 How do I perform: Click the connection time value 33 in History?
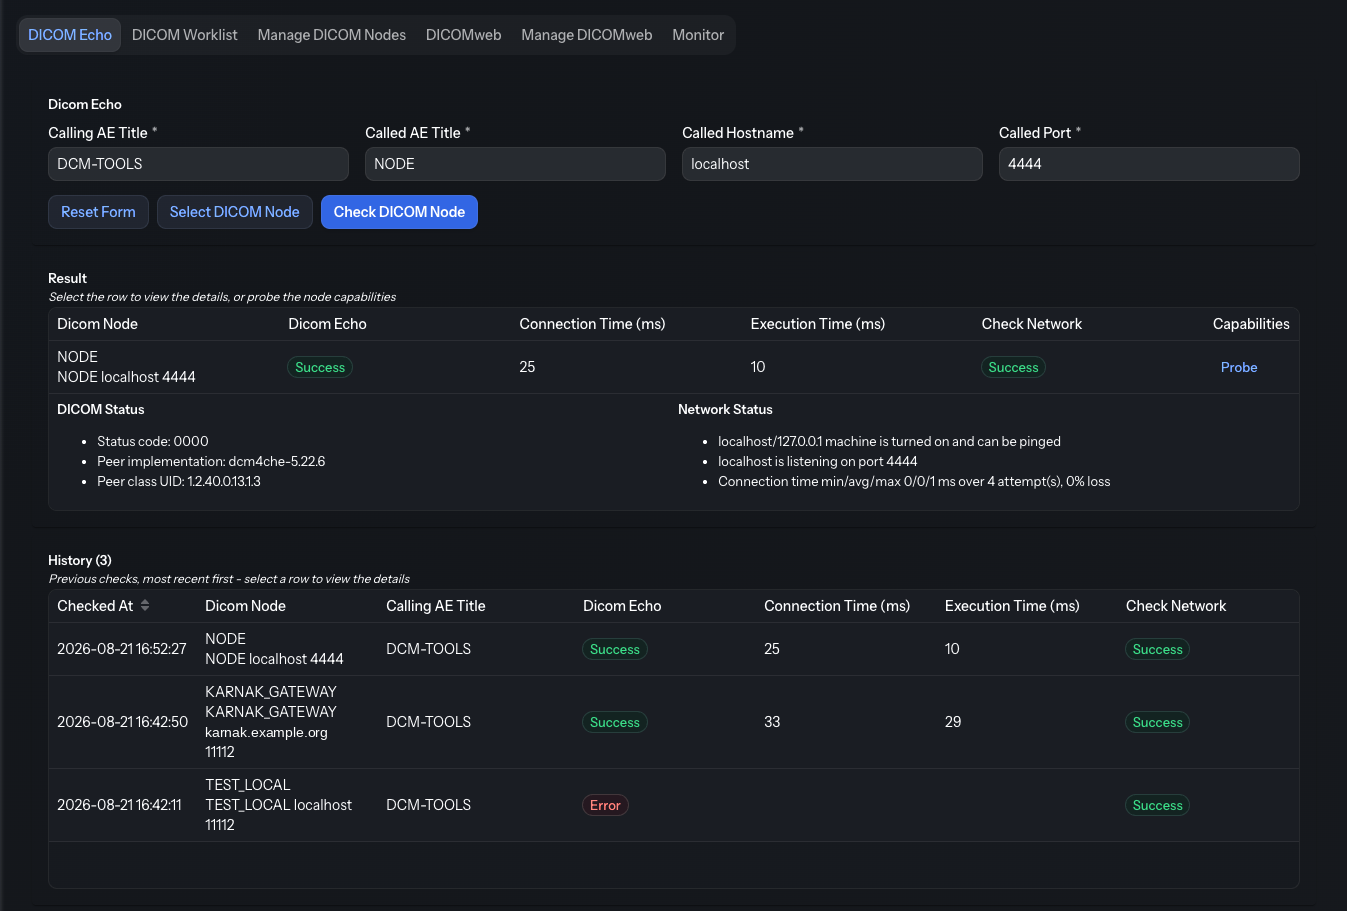(x=772, y=722)
